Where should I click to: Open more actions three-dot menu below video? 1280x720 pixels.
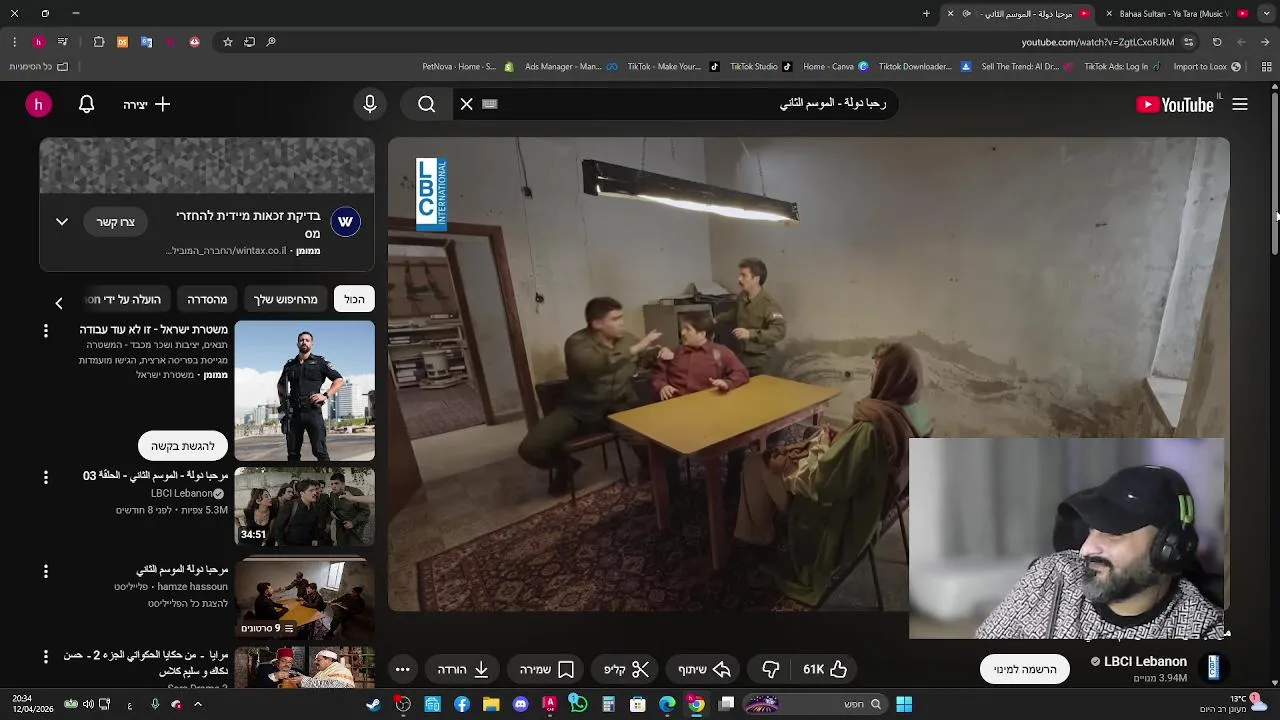(402, 669)
